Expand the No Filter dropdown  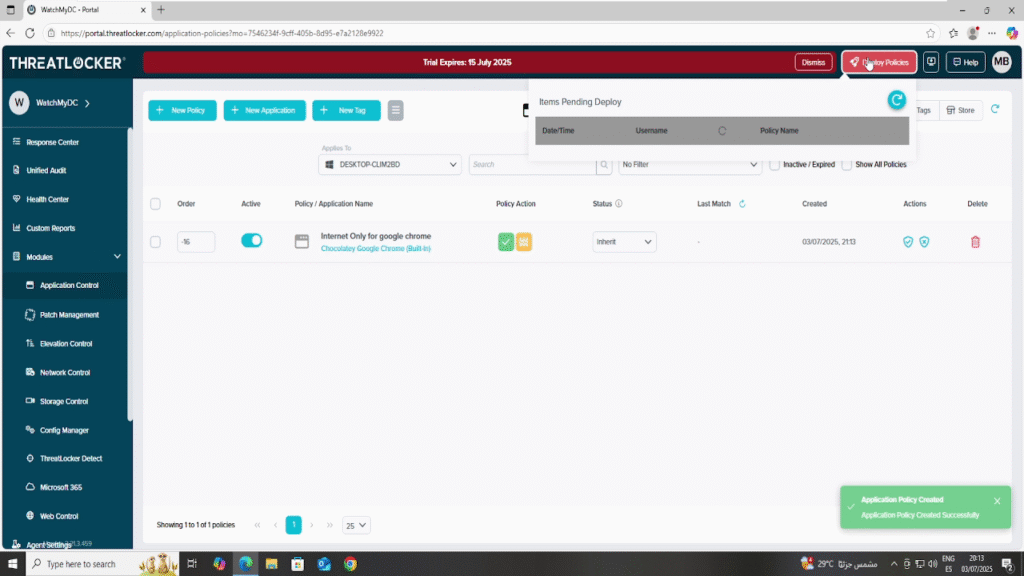[x=690, y=165]
